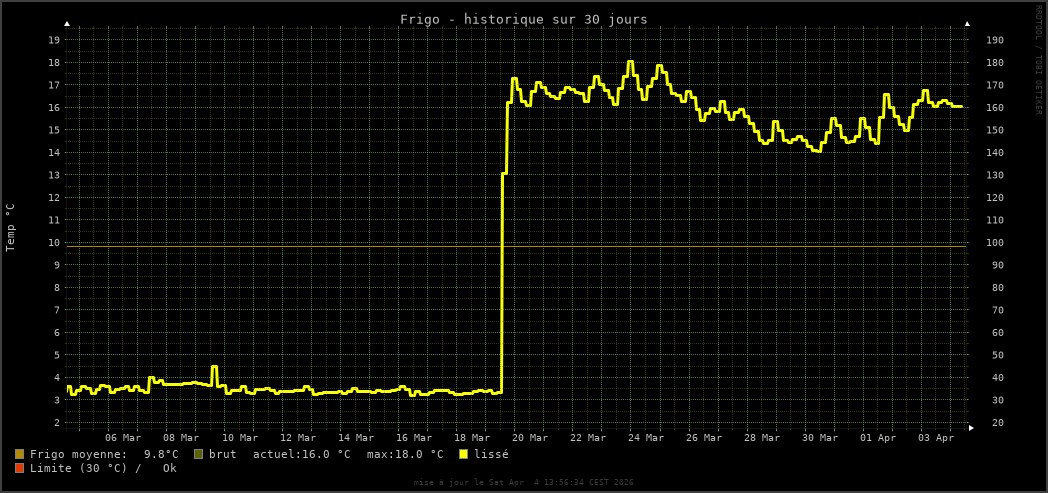
Task: Select the '03 Apr' date label
Action: 937,437
